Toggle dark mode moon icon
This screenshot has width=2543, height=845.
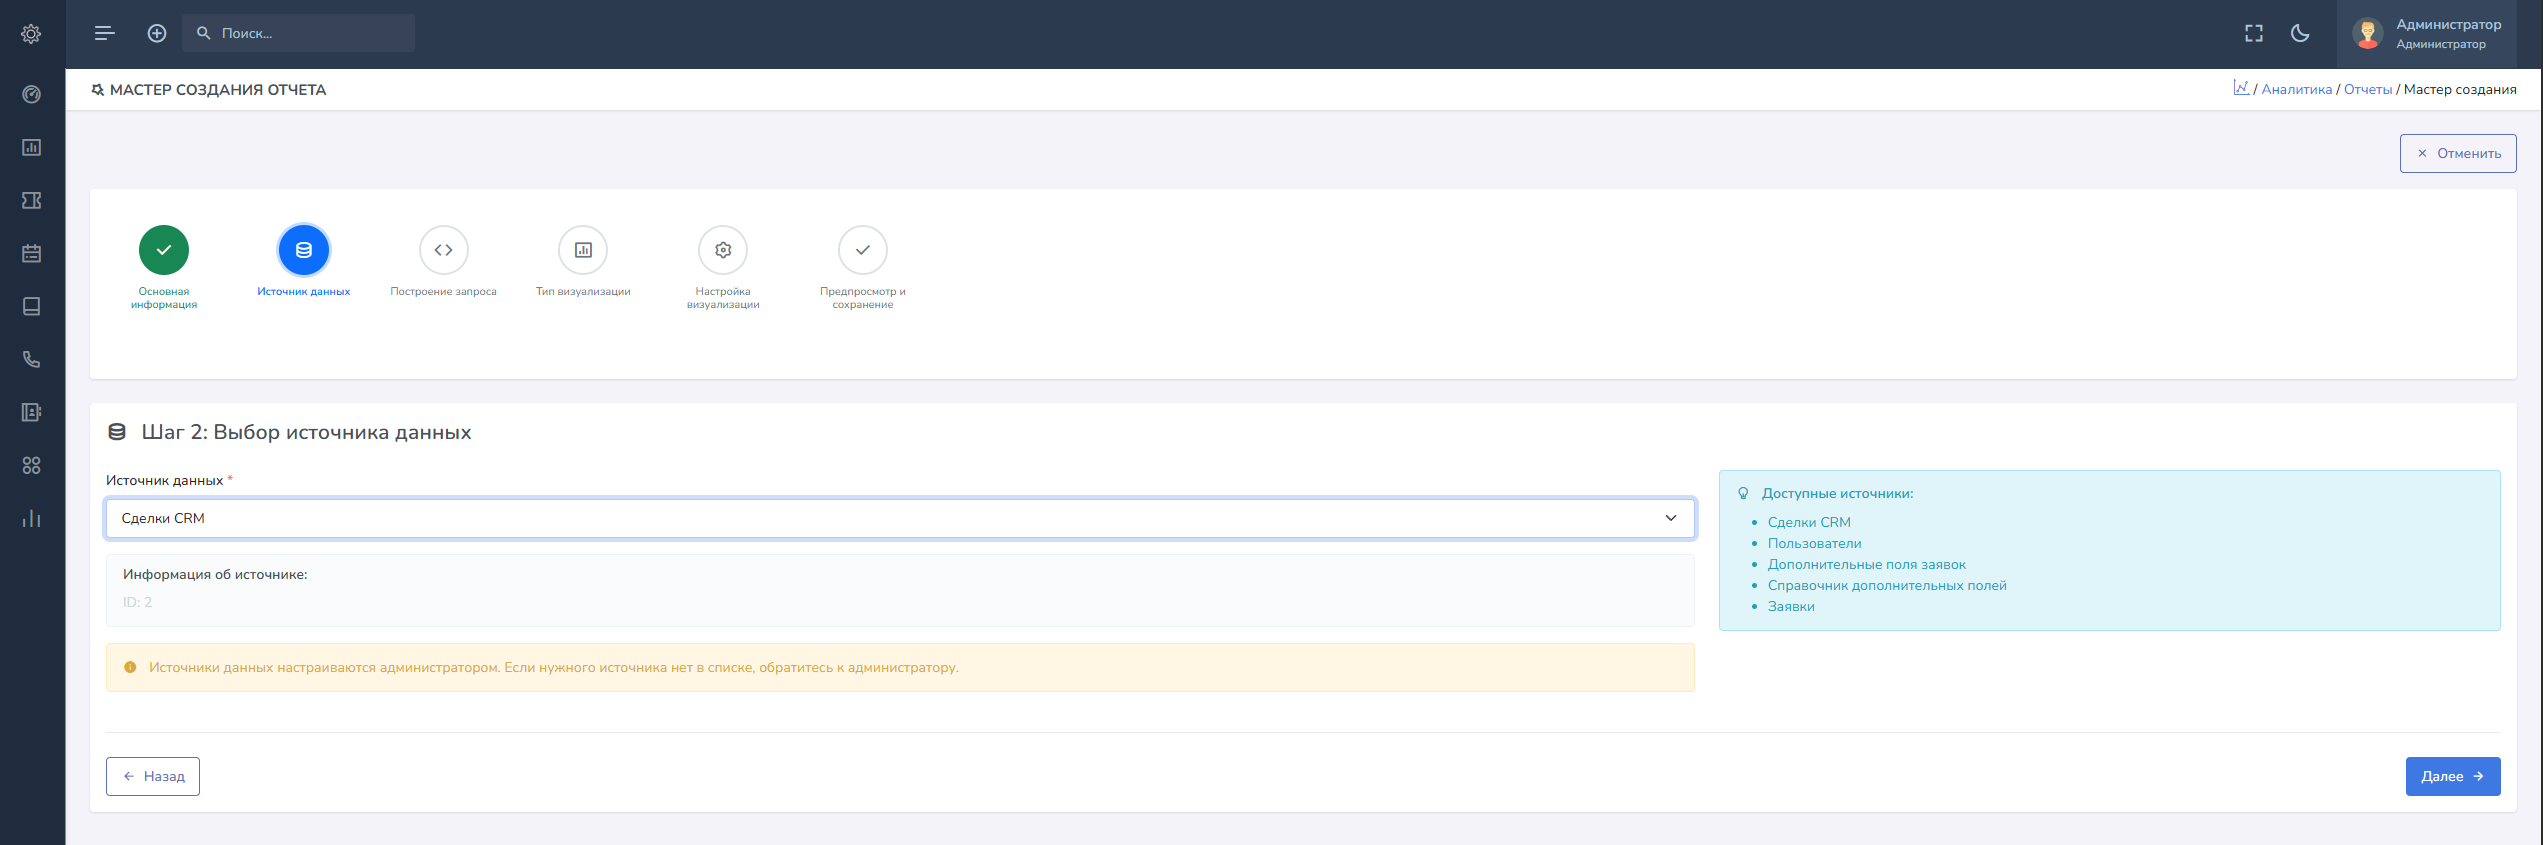tap(2300, 33)
